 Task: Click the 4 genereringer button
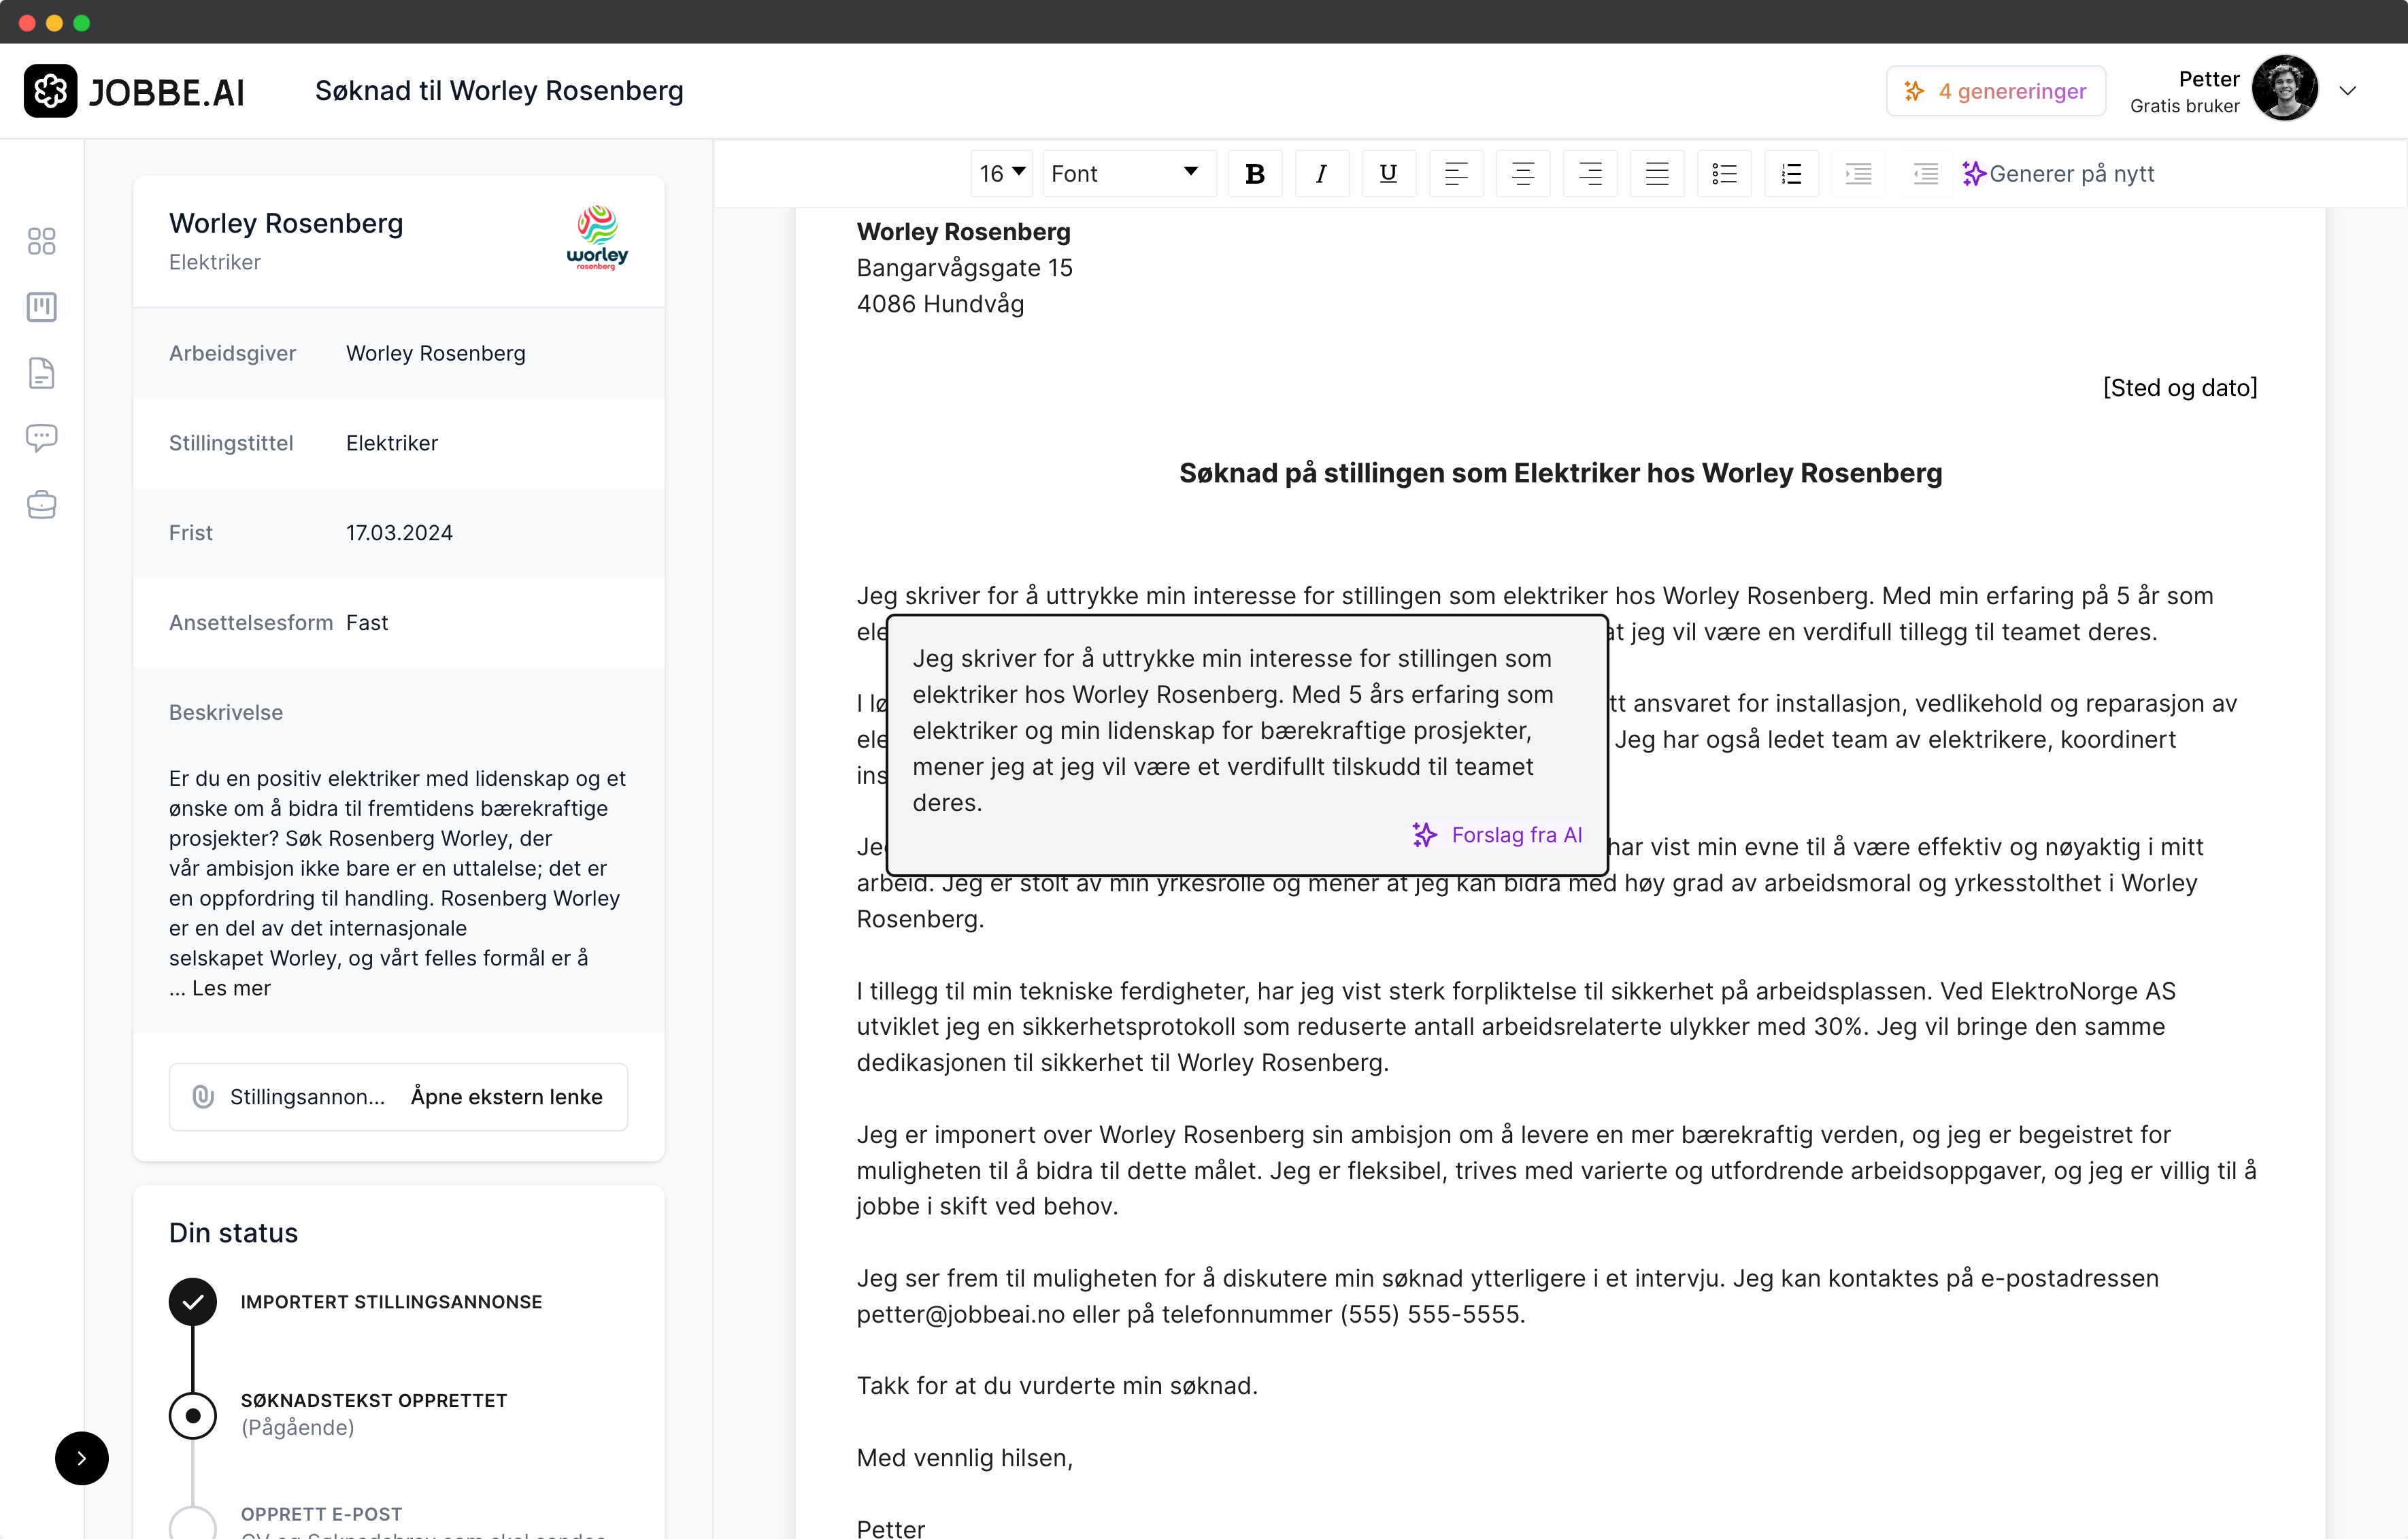(x=1995, y=91)
